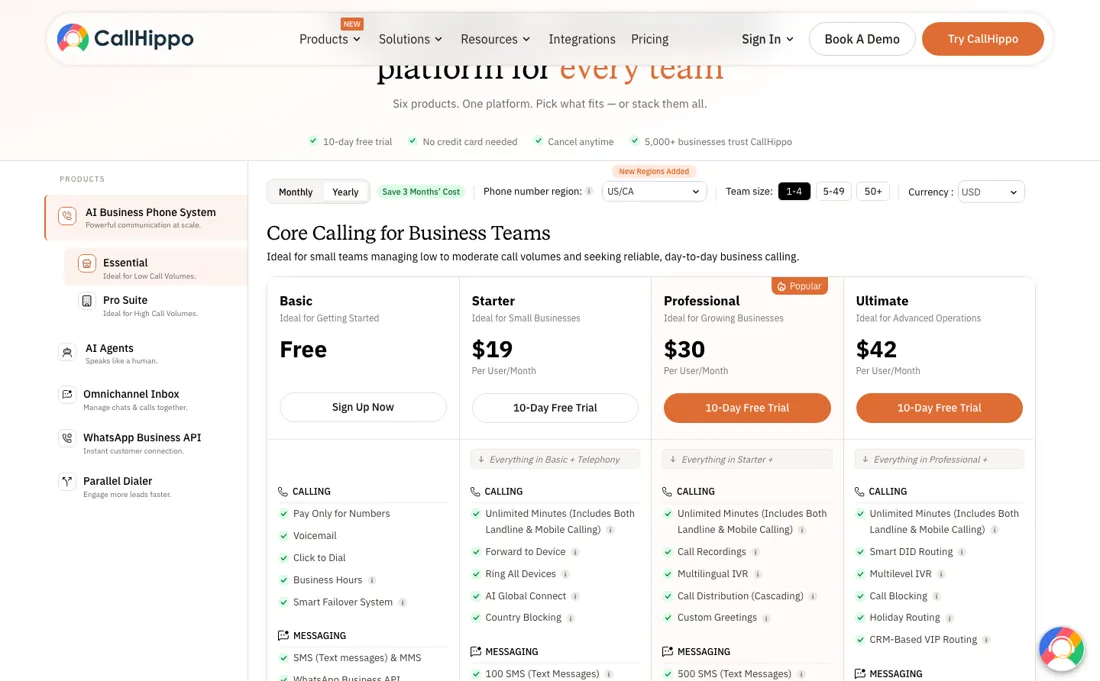Click Everything in Starter + note
This screenshot has height=681, width=1100.
(747, 459)
